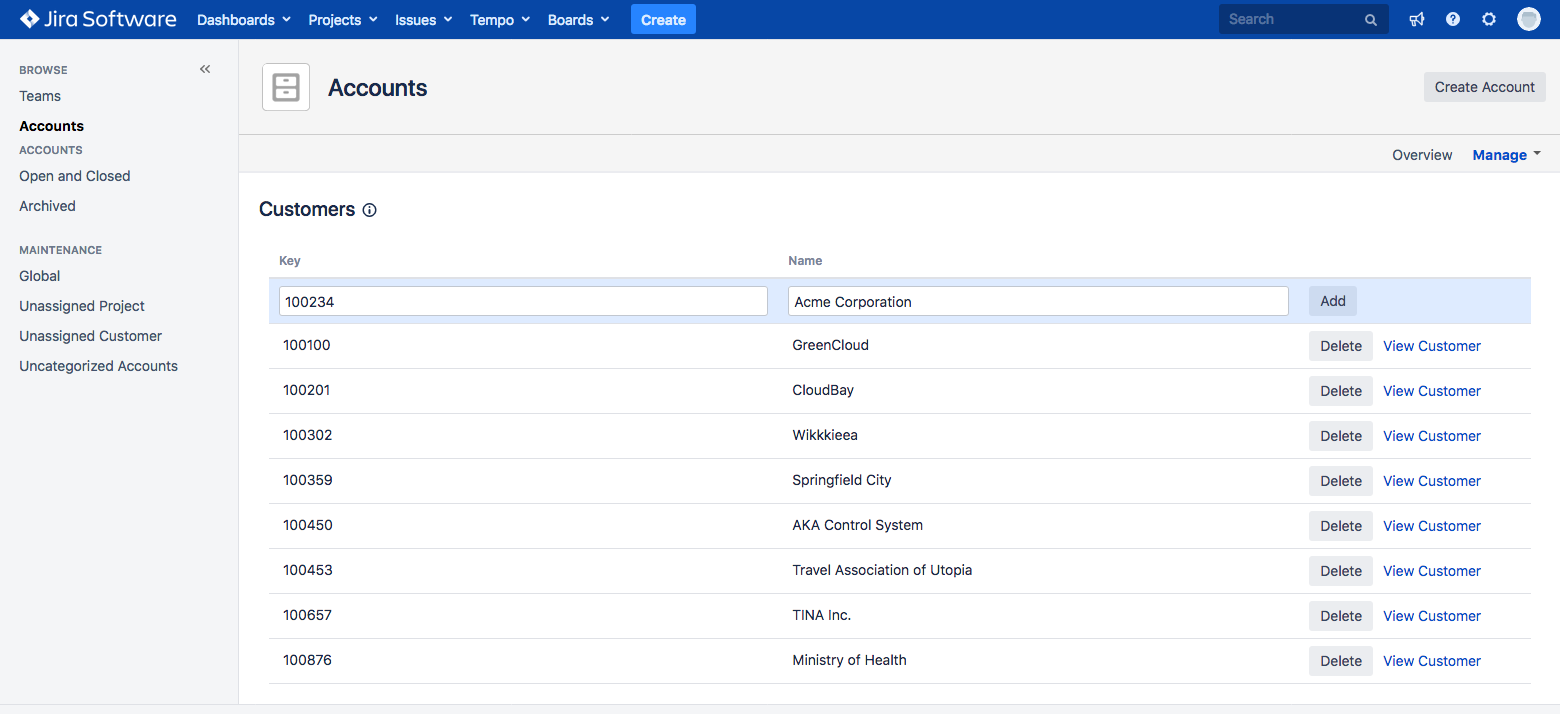Delete the Springfield City customer
The height and width of the screenshot is (714, 1560).
click(x=1340, y=481)
